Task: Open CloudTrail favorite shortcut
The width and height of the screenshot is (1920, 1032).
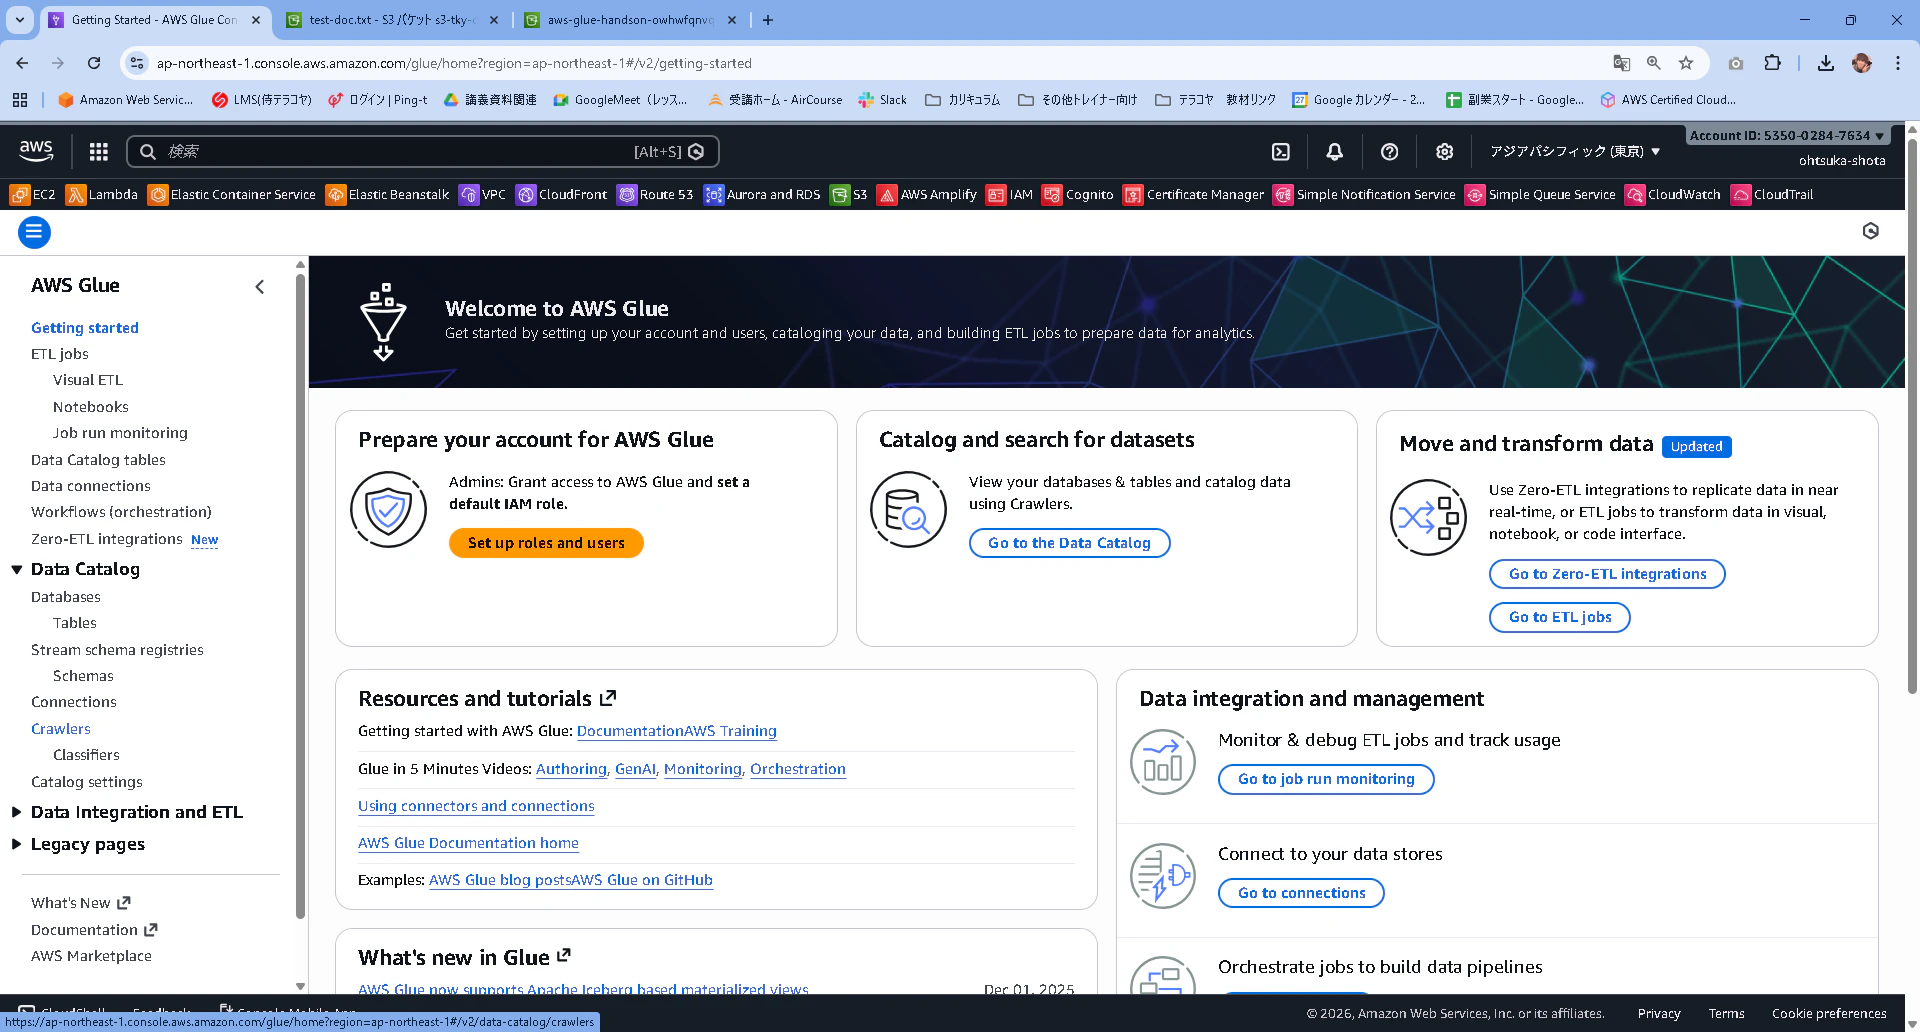Action: (x=1772, y=194)
